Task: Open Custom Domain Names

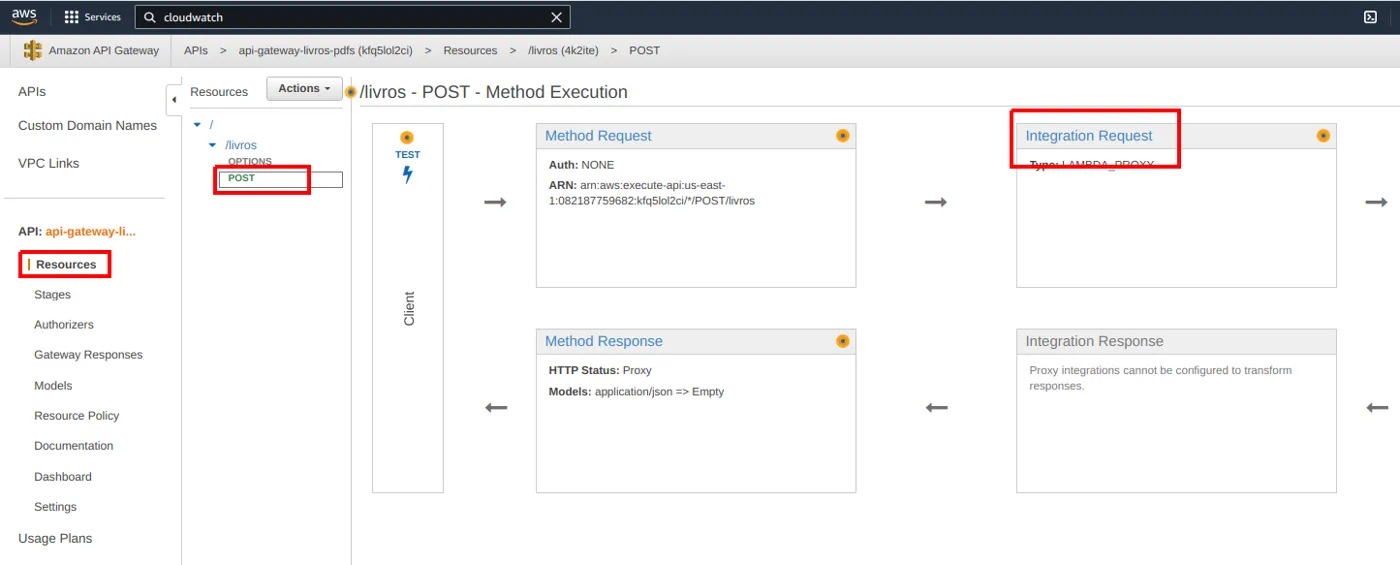Action: (x=88, y=125)
